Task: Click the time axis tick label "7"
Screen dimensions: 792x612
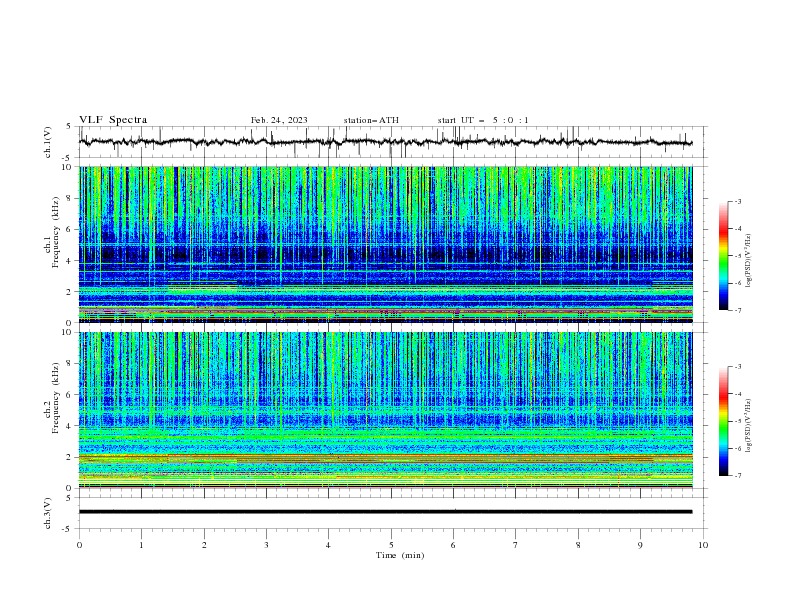Action: tap(516, 545)
